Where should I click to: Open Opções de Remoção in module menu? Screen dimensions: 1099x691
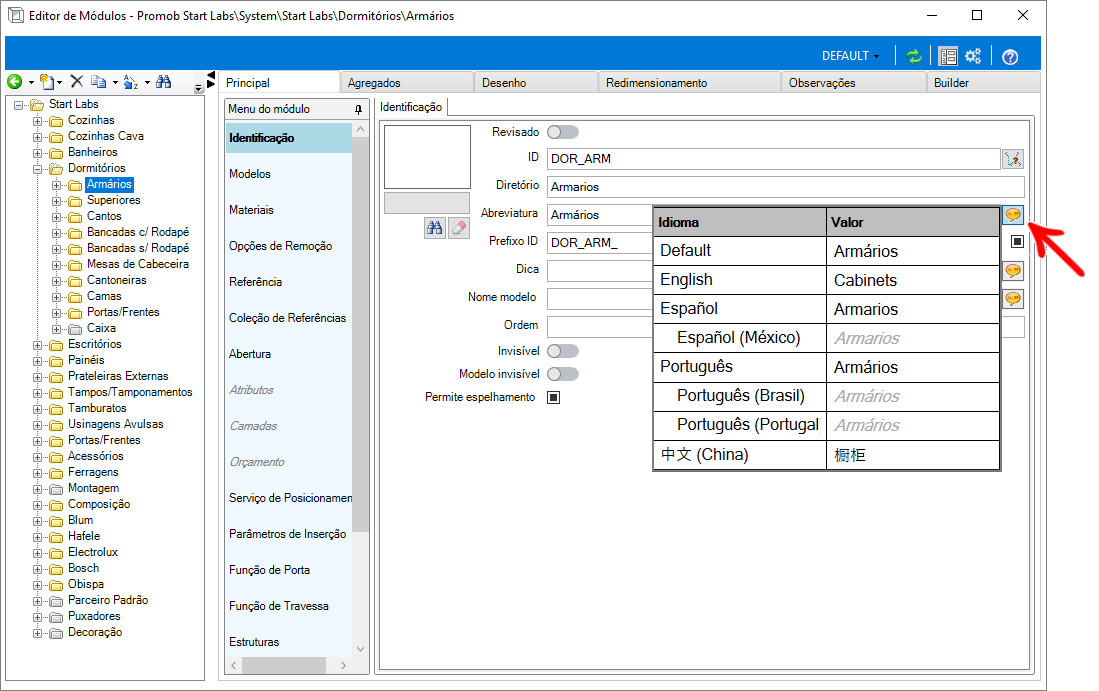pyautogui.click(x=288, y=246)
